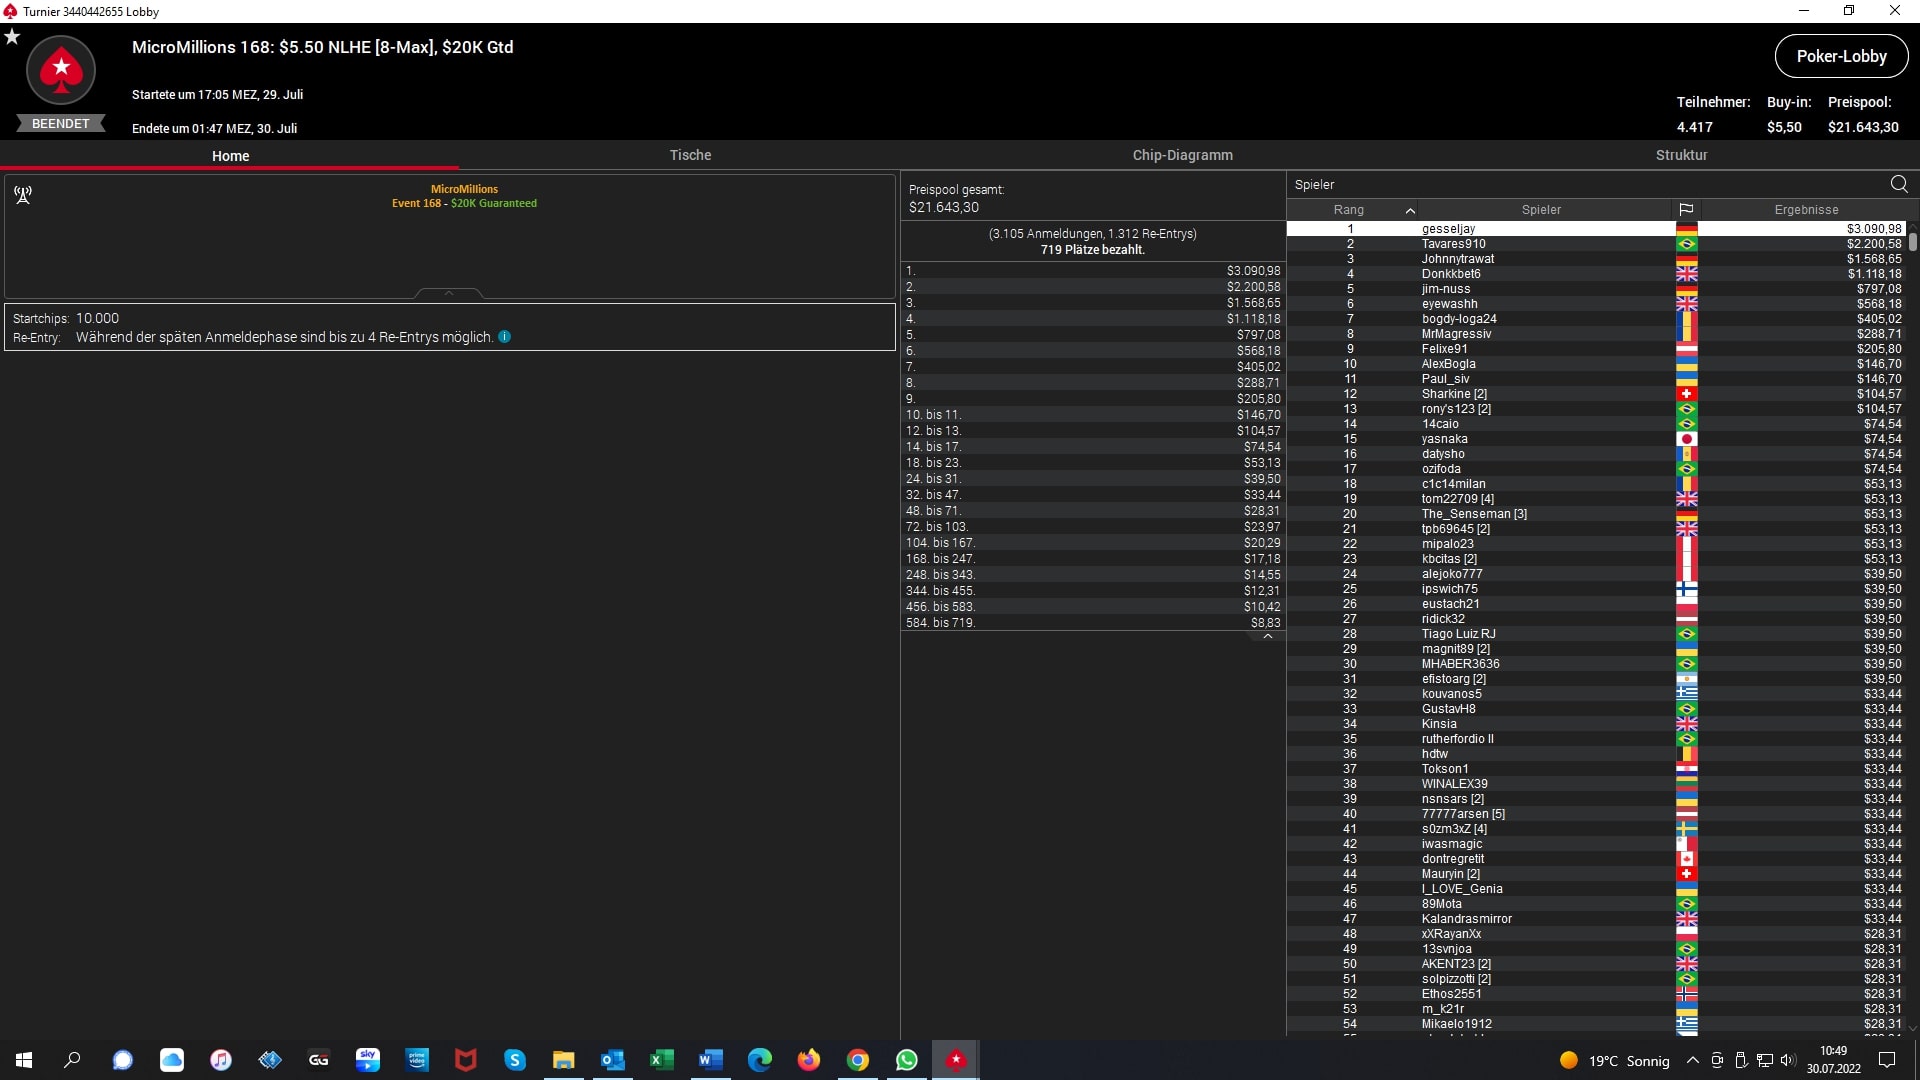Toggle sorting by Rang column

pos(1349,210)
